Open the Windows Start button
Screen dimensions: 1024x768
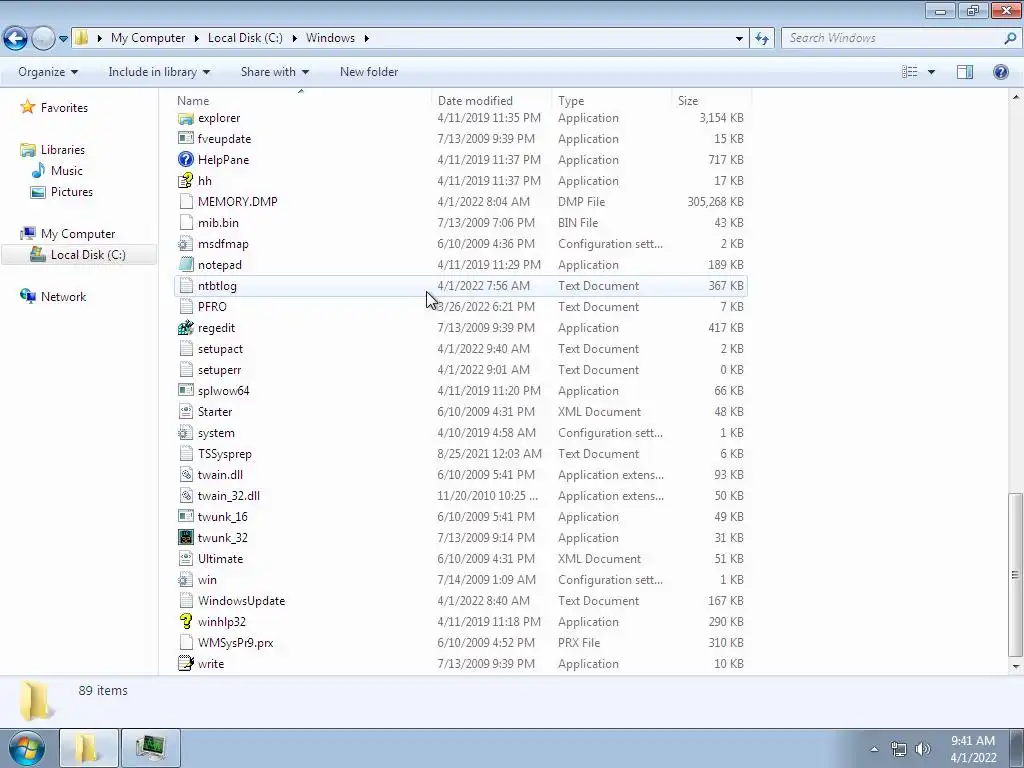pos(27,748)
